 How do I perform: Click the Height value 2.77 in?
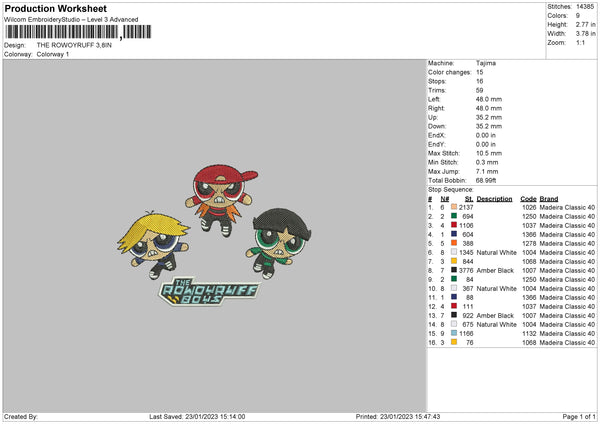coord(585,24)
